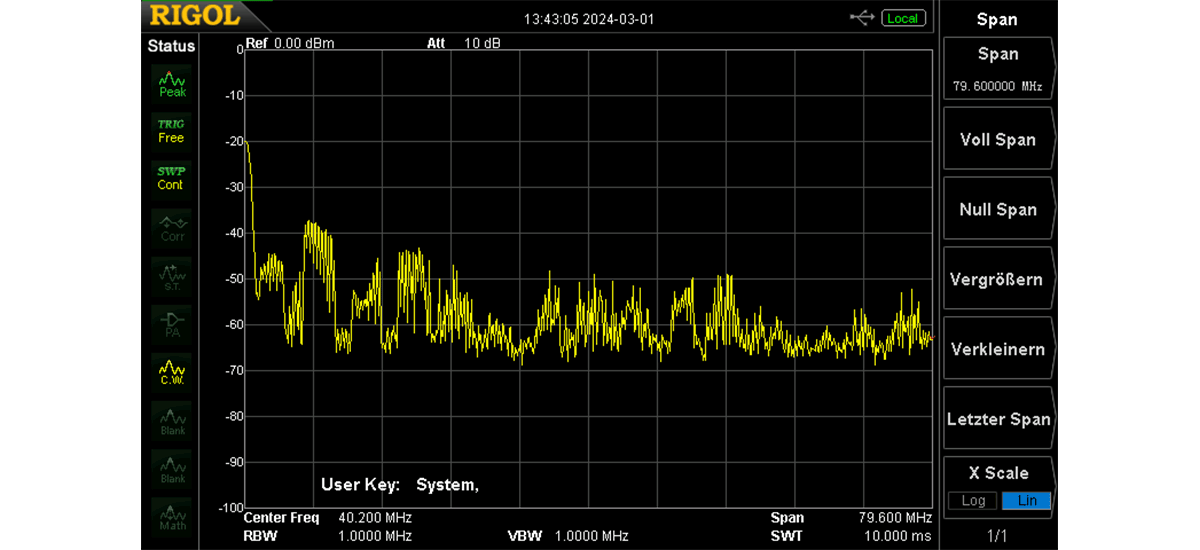Open the Span value softkey
This screenshot has width=1200, height=550.
point(998,69)
